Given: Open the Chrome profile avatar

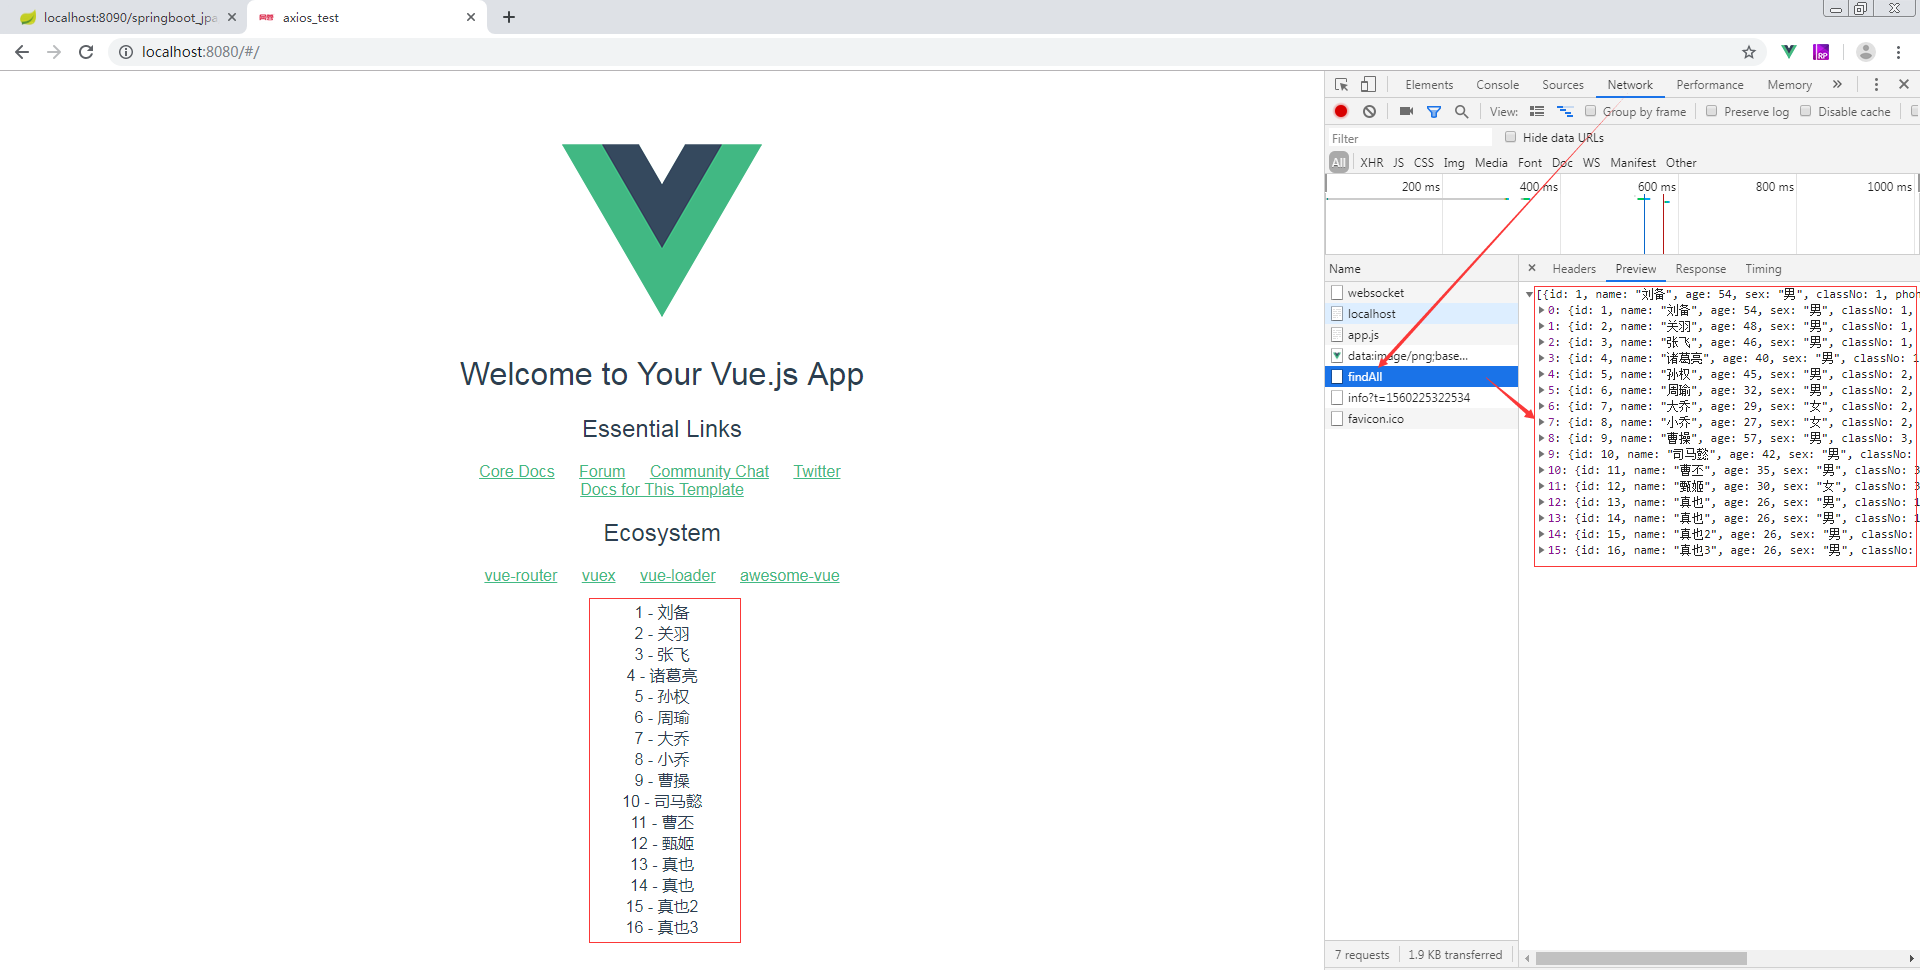Looking at the screenshot, I should pyautogui.click(x=1866, y=52).
